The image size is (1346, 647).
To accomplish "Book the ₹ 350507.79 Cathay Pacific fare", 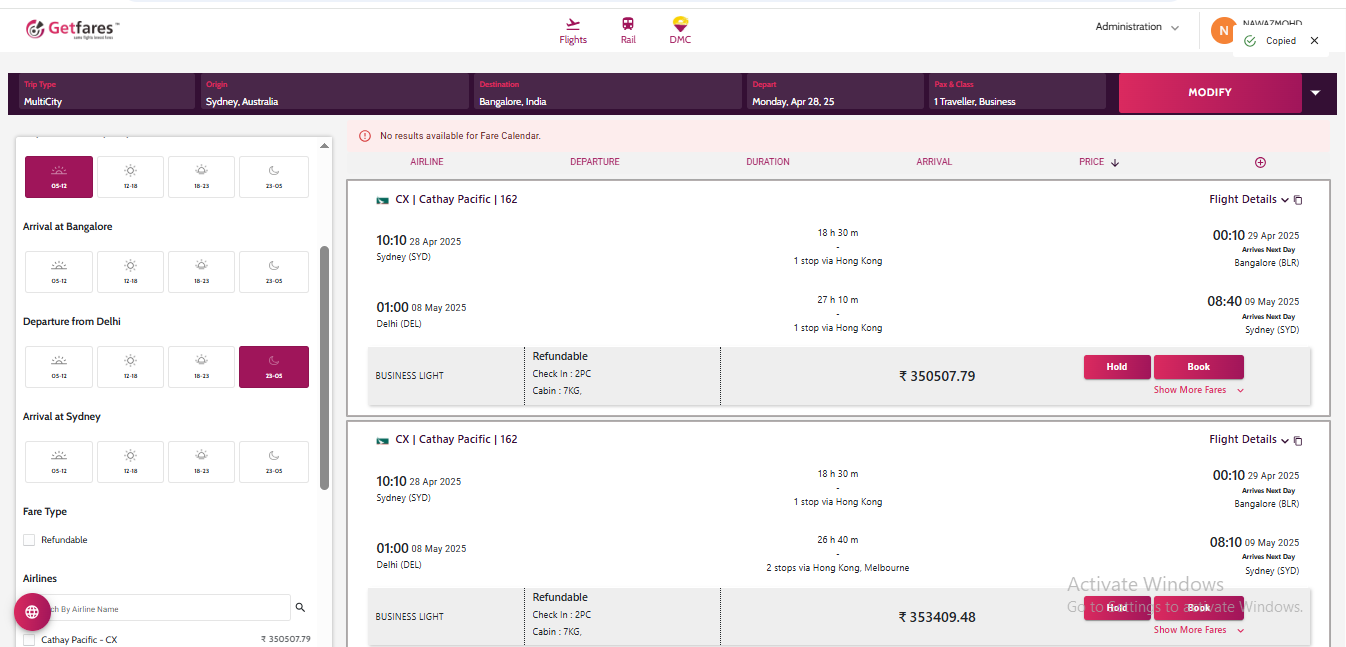I will pyautogui.click(x=1198, y=367).
